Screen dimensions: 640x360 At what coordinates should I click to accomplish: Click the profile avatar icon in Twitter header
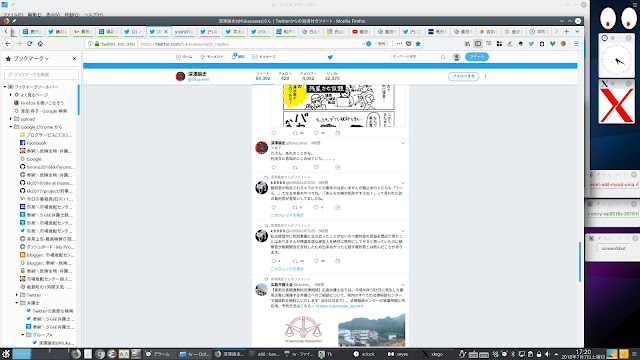[457, 57]
